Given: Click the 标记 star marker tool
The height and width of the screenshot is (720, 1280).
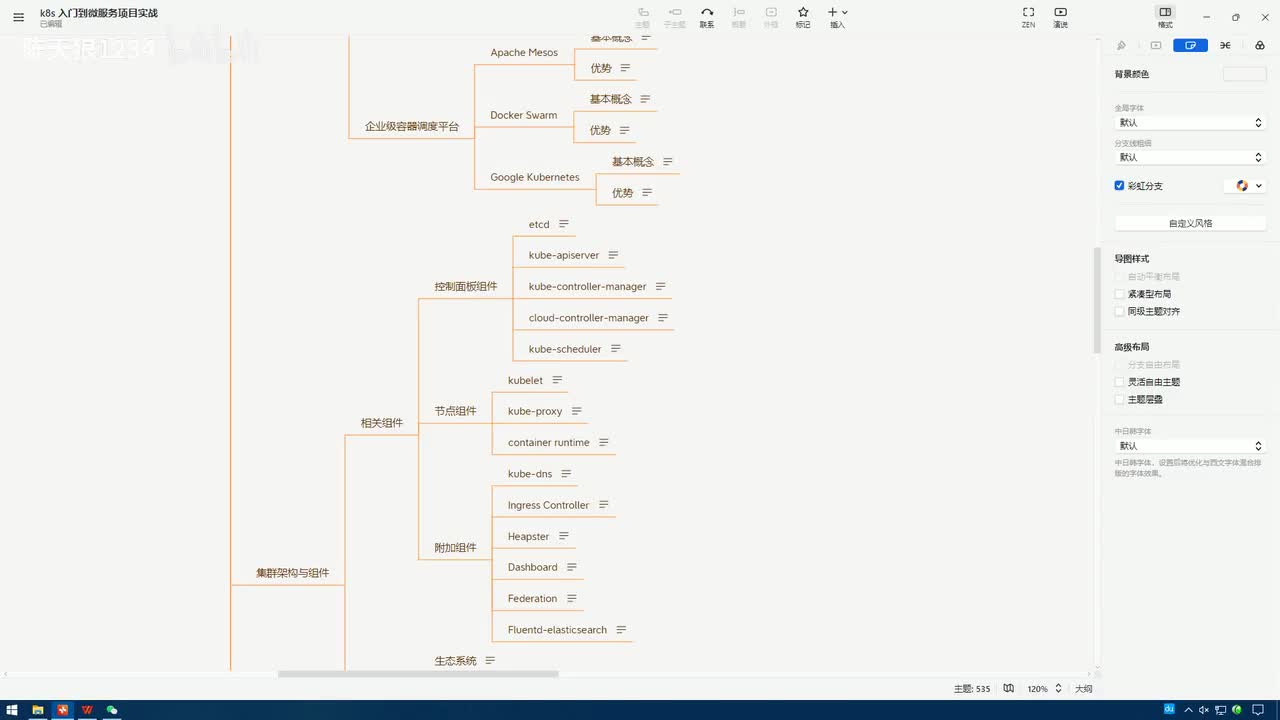Looking at the screenshot, I should point(803,17).
